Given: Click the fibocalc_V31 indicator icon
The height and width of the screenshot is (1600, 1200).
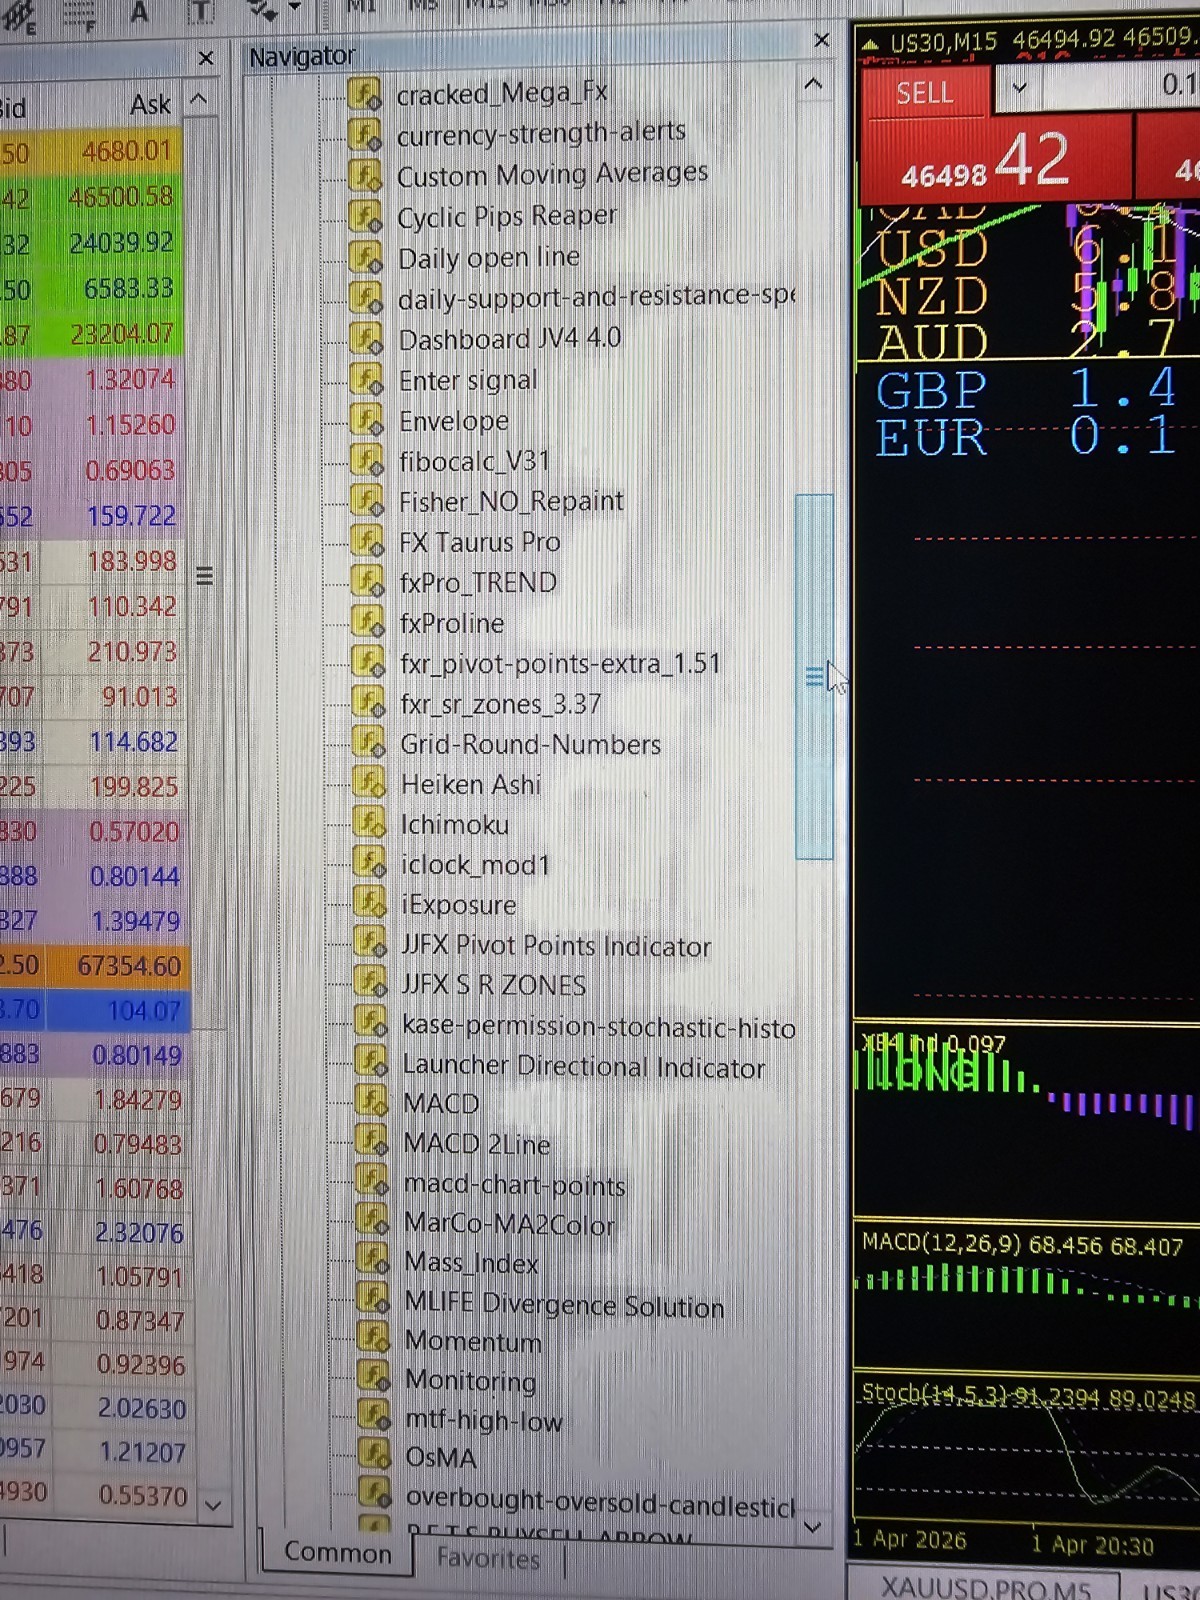Looking at the screenshot, I should point(367,460).
